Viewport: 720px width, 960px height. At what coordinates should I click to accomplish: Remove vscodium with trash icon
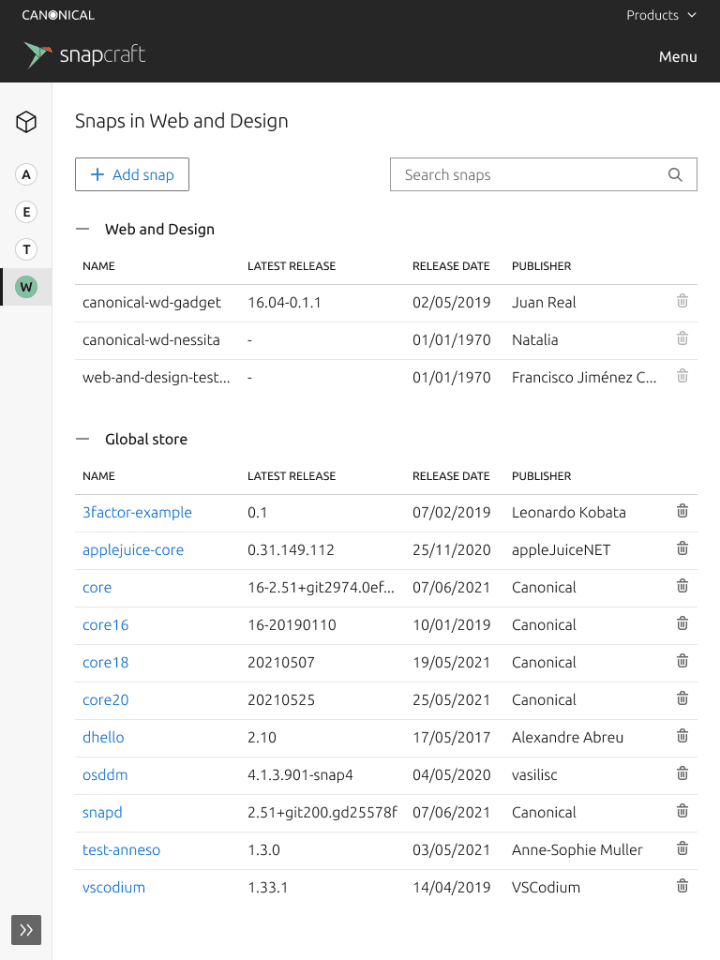point(682,886)
